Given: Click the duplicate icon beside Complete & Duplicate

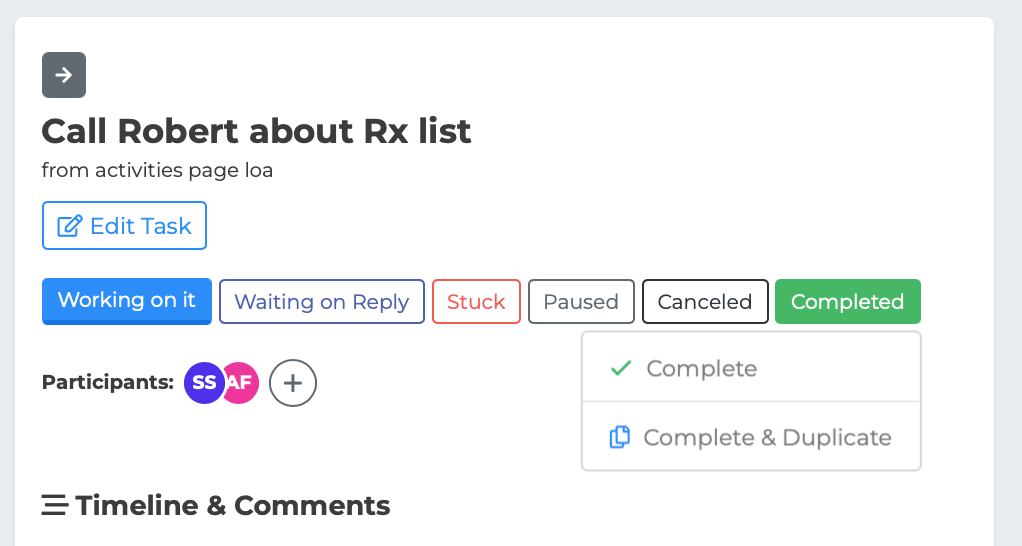Looking at the screenshot, I should 620,437.
